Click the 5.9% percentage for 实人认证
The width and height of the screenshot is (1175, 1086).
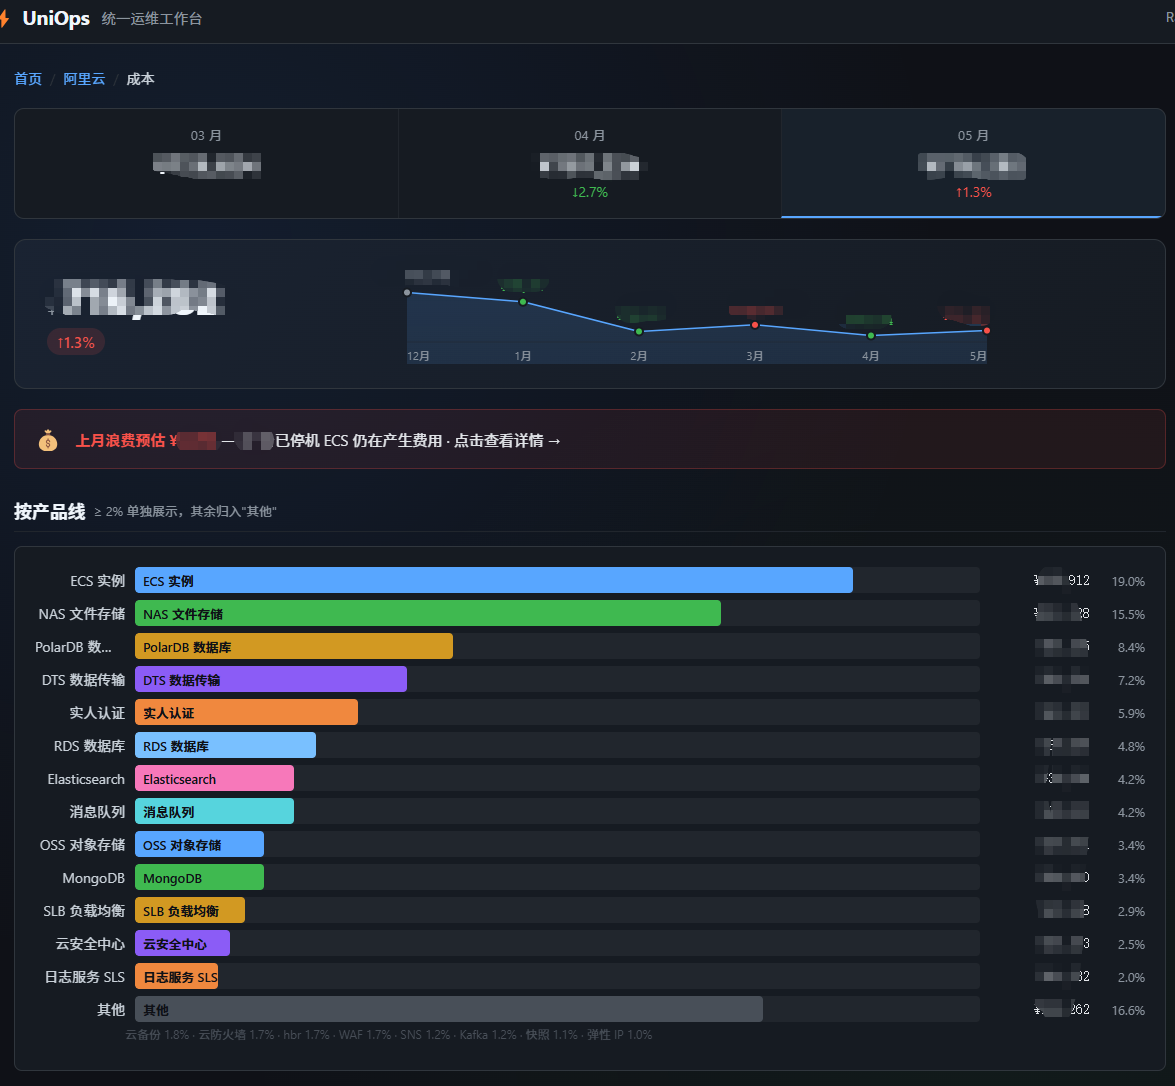tap(1131, 714)
